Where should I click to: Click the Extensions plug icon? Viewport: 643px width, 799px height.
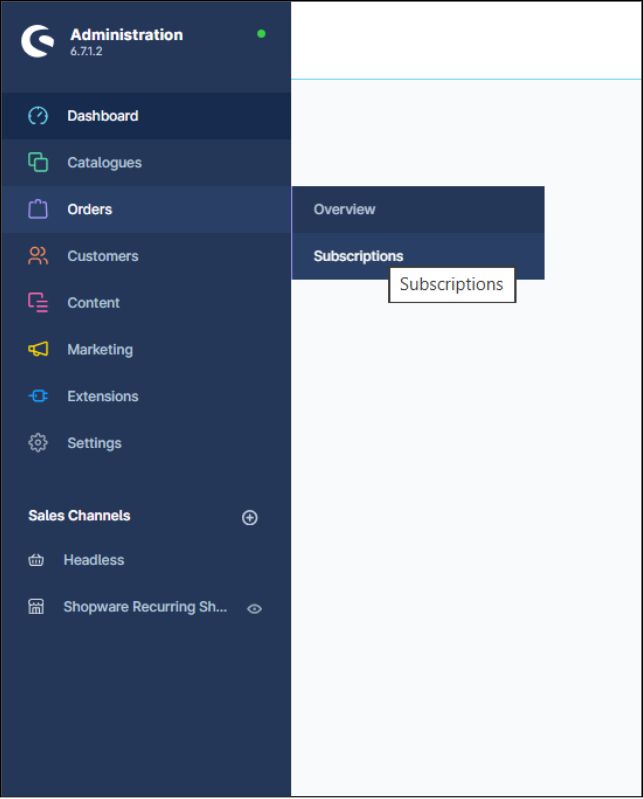[38, 396]
